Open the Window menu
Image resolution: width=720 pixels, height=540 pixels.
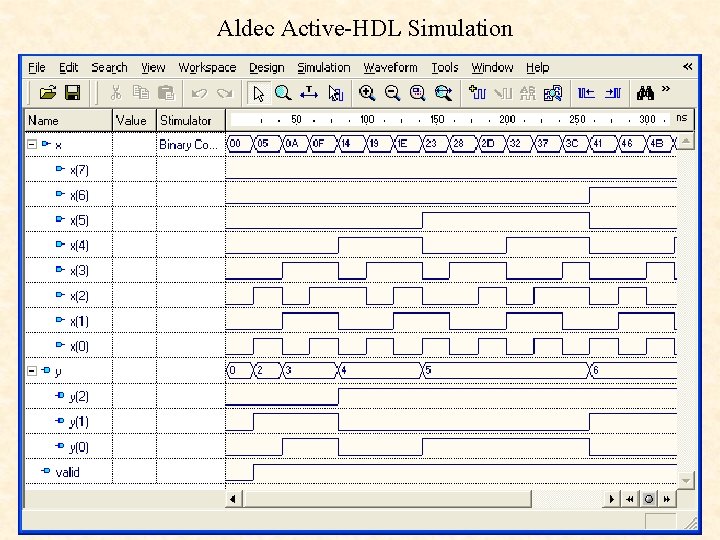pyautogui.click(x=492, y=68)
